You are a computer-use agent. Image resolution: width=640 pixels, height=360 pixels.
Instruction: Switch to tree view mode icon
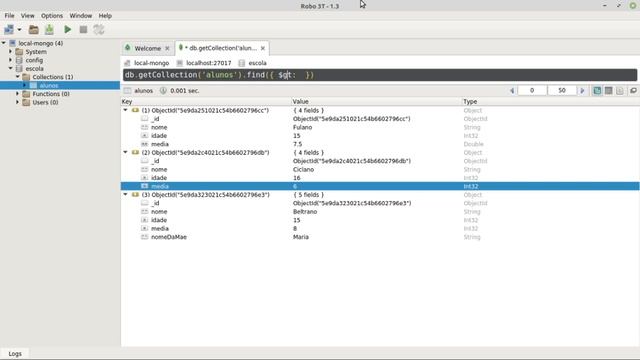(x=597, y=91)
